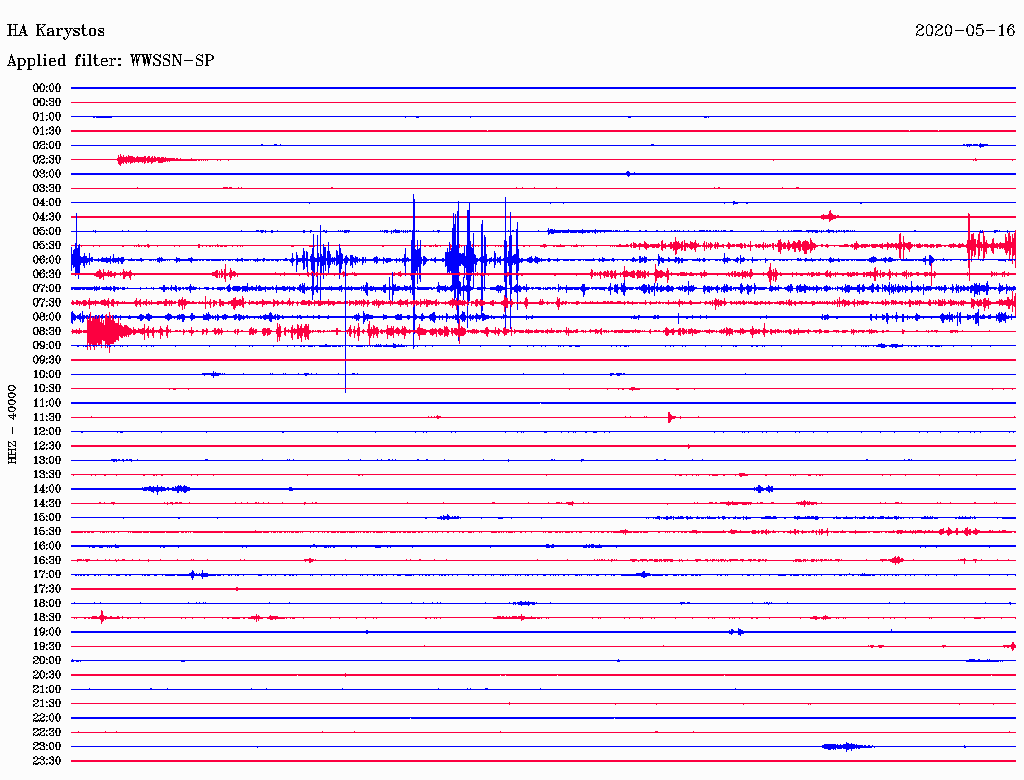The height and width of the screenshot is (780, 1024).
Task: Select the 08:30 time label
Action: (x=47, y=331)
